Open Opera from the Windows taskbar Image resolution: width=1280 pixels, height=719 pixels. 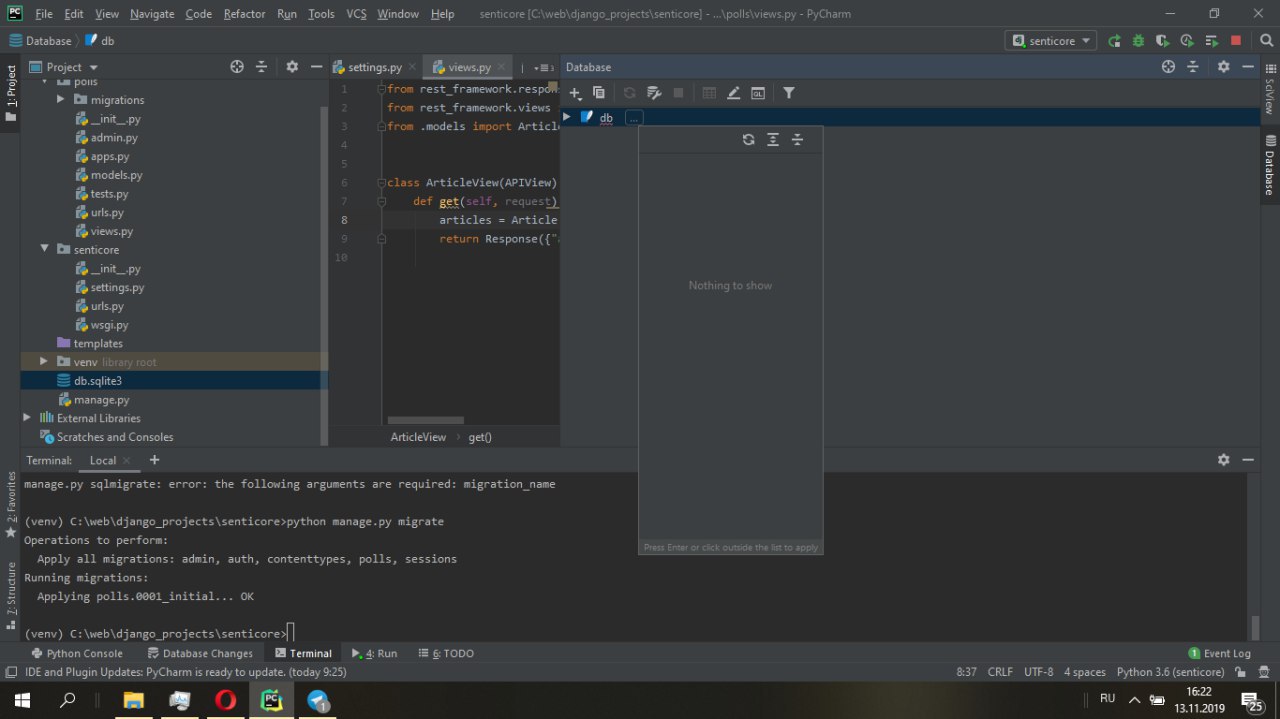click(x=225, y=700)
